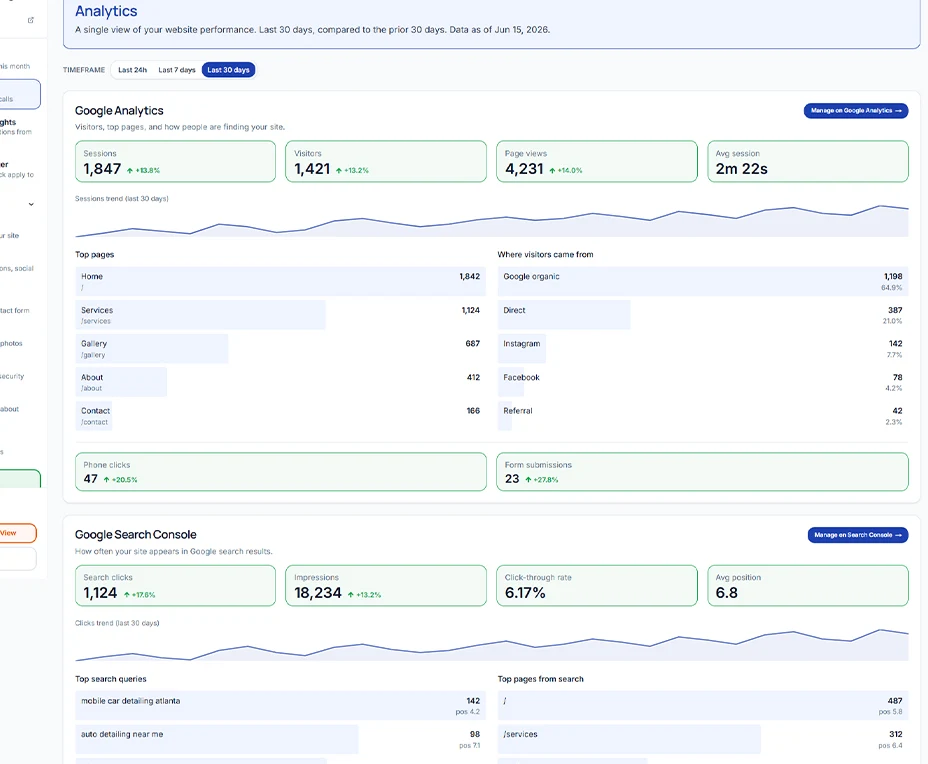Click the Instagram traffic source row
Viewport: 928px width, 764px height.
coord(703,349)
